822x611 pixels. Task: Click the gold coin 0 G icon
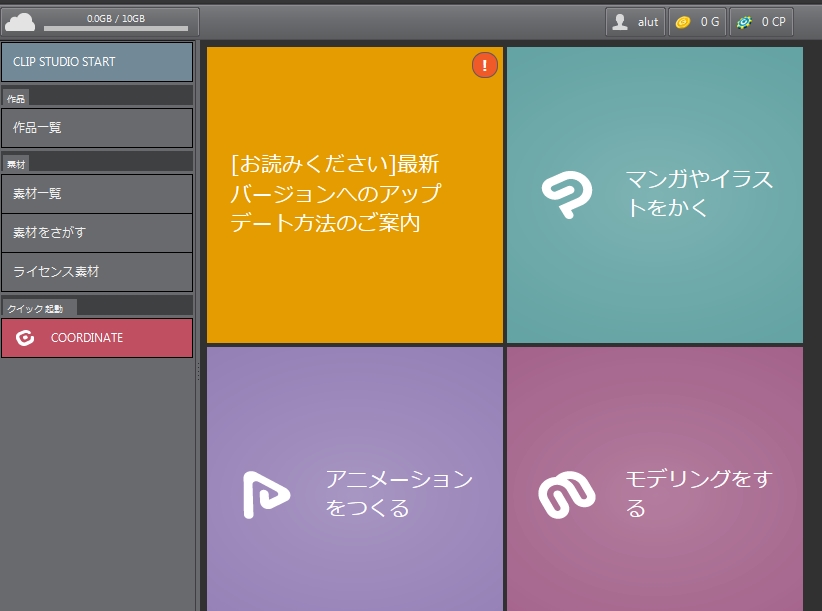pyautogui.click(x=682, y=22)
